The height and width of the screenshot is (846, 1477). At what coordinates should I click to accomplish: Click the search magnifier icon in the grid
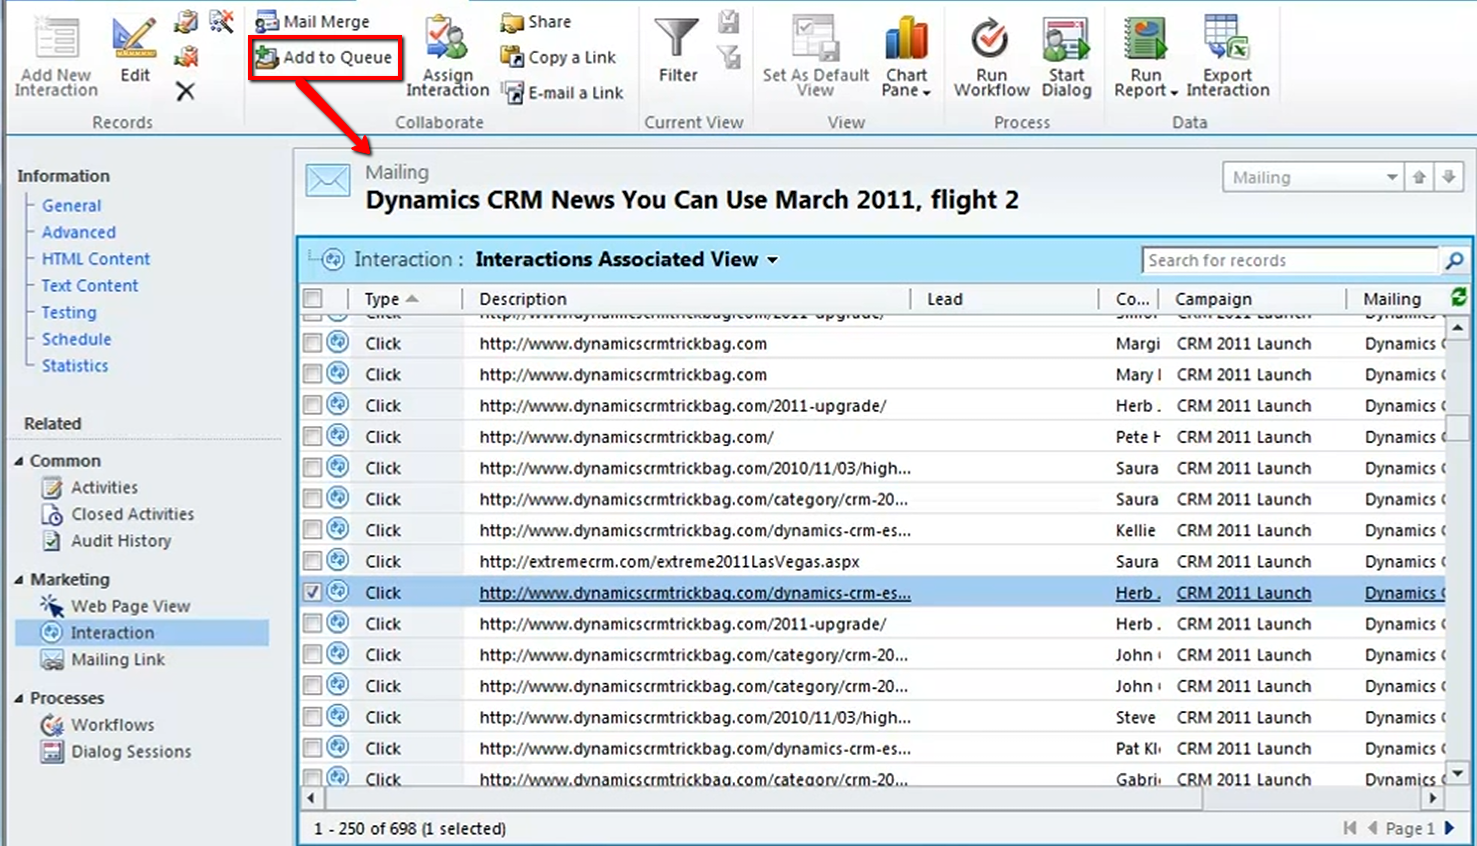(x=1454, y=260)
